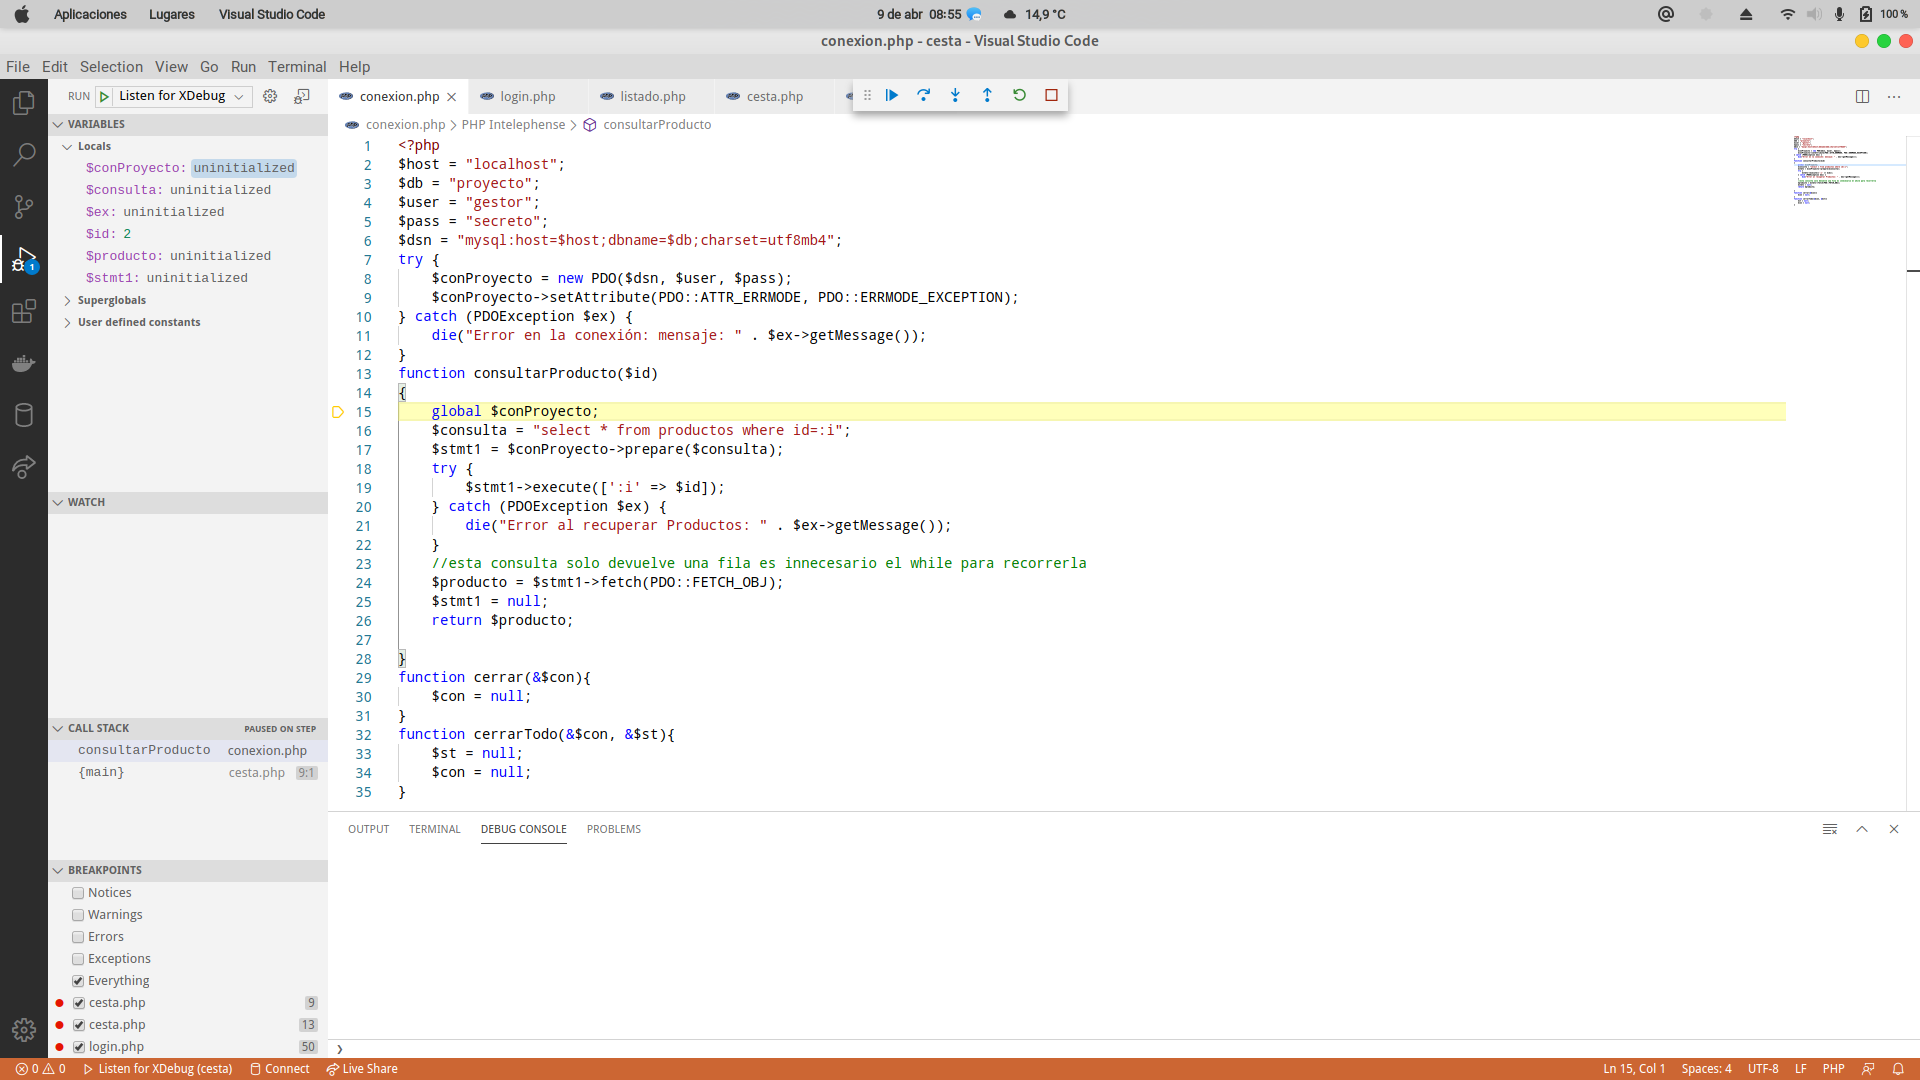Open editor More Actions menu

coord(1894,97)
